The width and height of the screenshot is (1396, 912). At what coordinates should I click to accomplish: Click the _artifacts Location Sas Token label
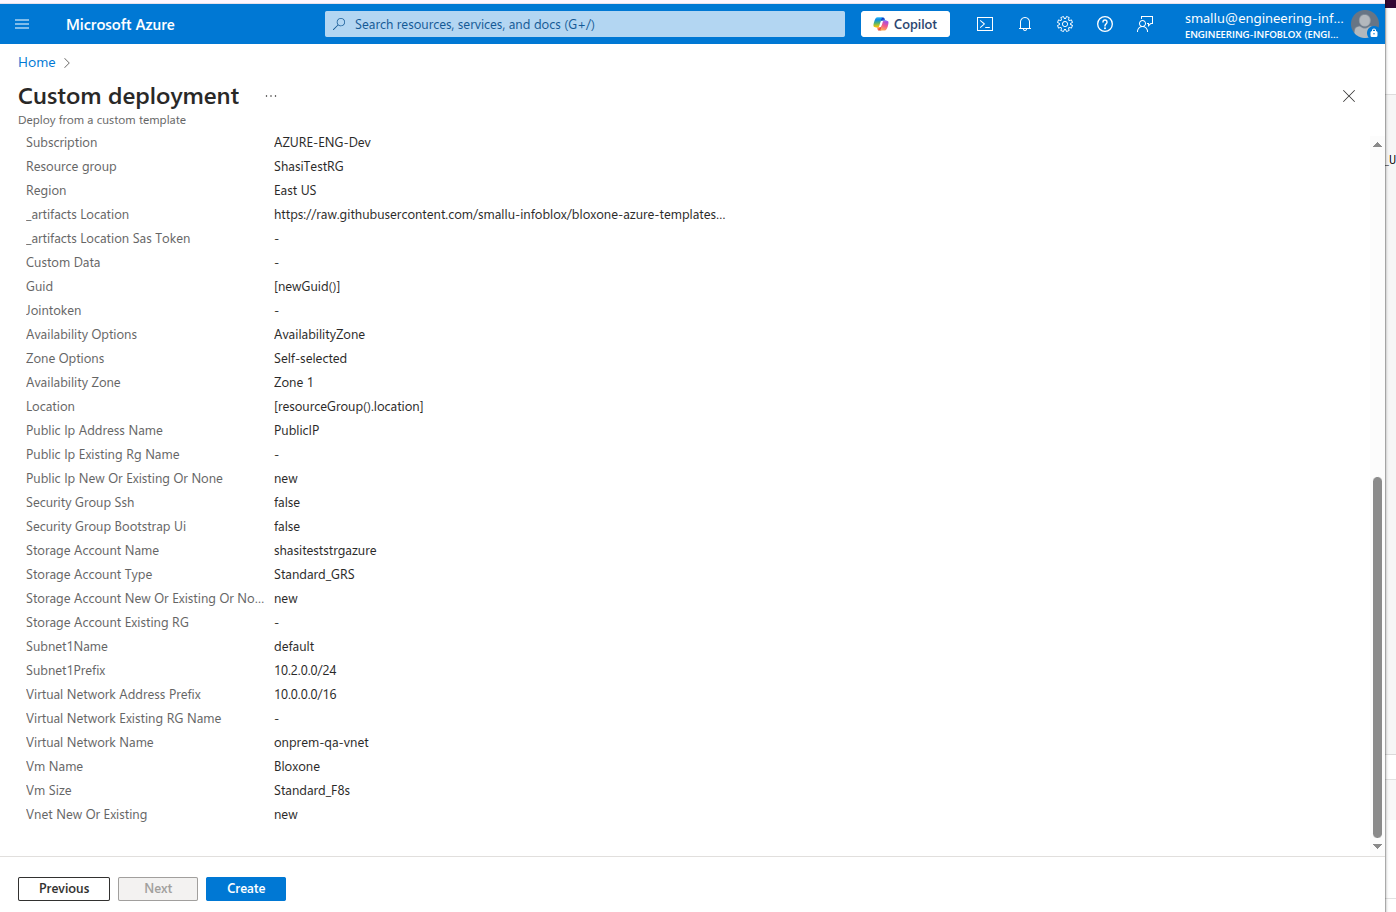click(x=108, y=238)
